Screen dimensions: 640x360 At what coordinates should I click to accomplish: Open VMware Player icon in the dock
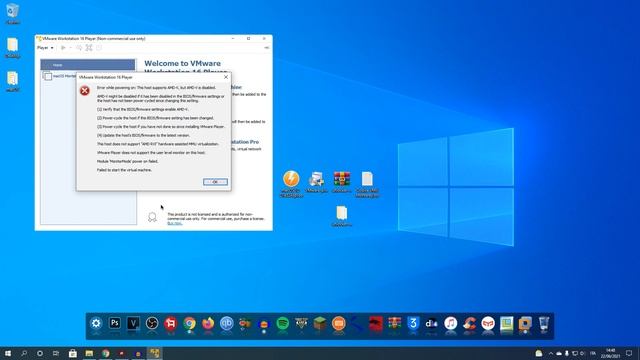[x=525, y=323]
